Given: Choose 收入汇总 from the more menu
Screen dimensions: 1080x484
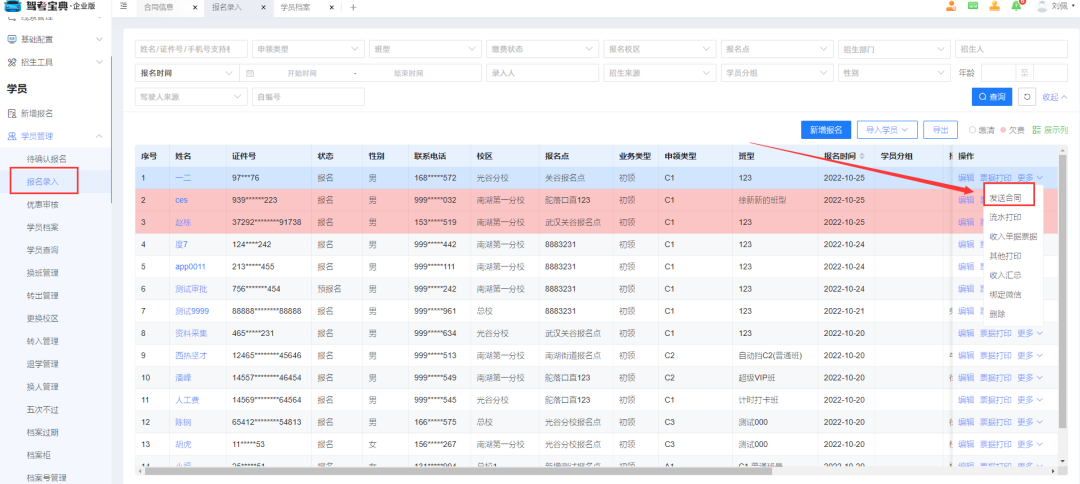Looking at the screenshot, I should click(1005, 275).
